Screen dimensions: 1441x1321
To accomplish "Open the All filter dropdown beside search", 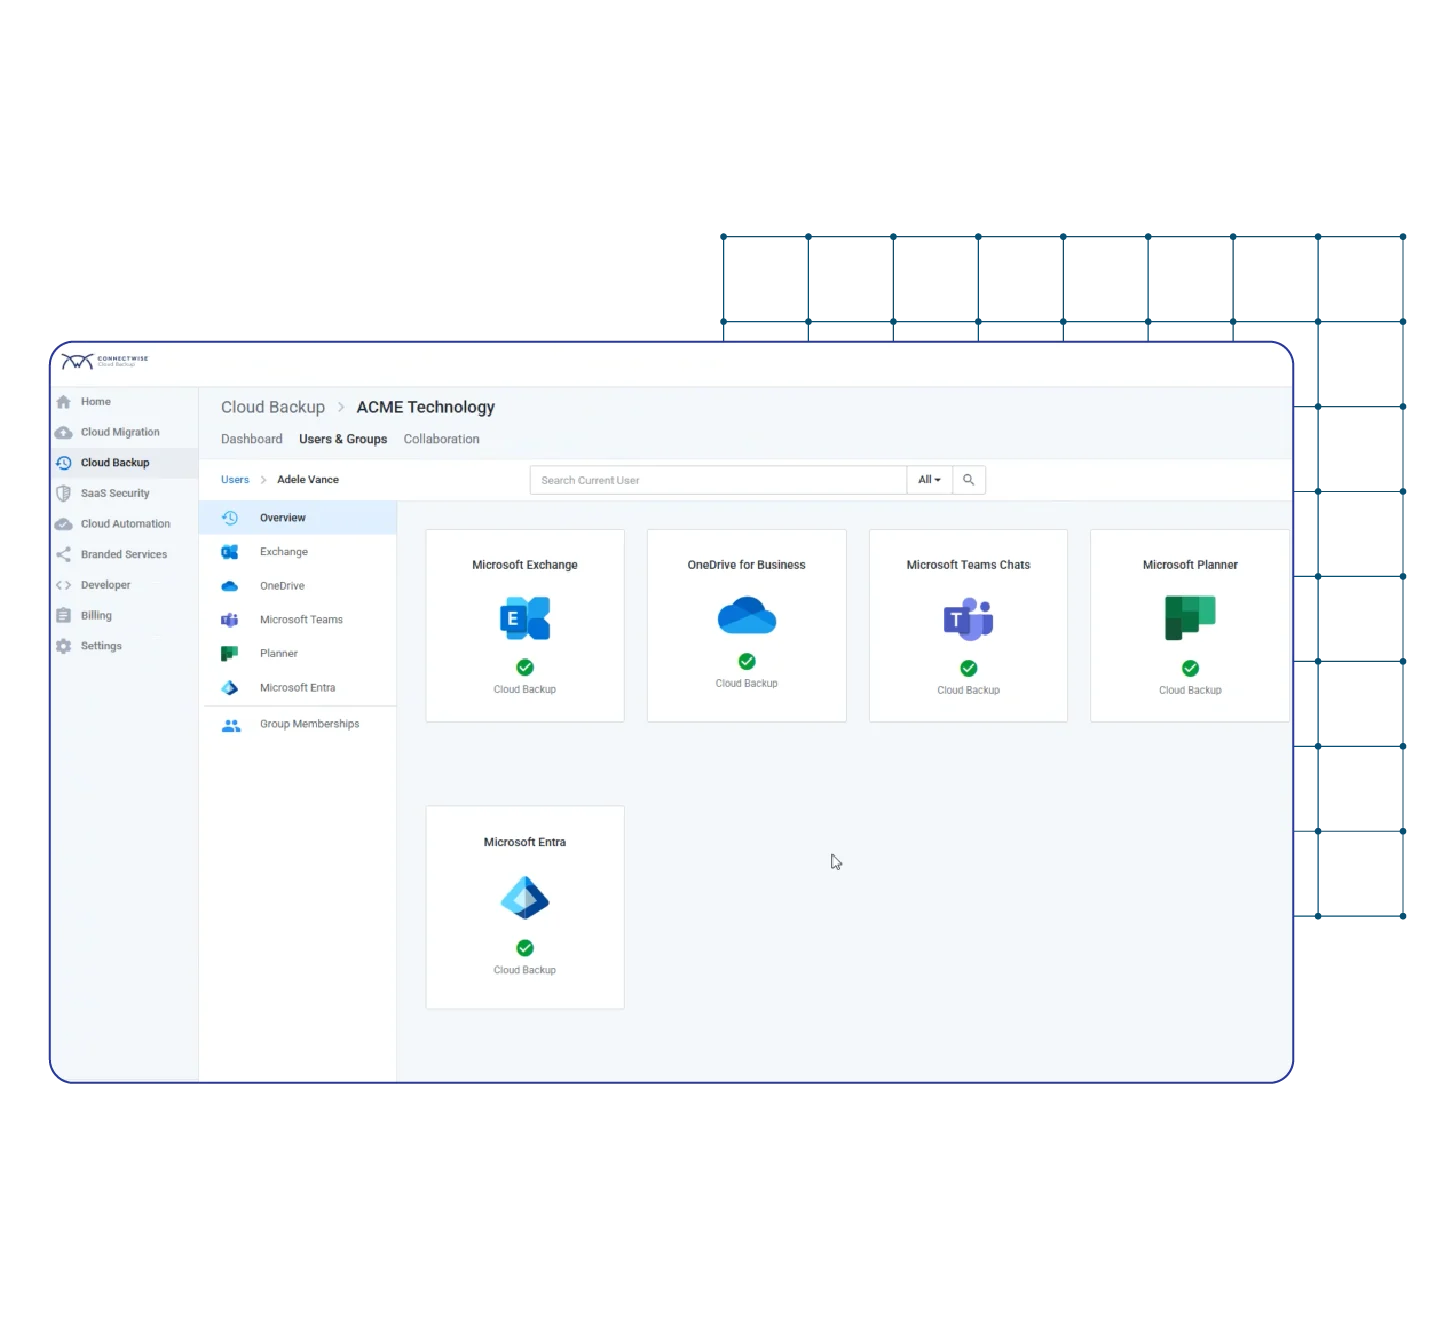I will (x=930, y=480).
